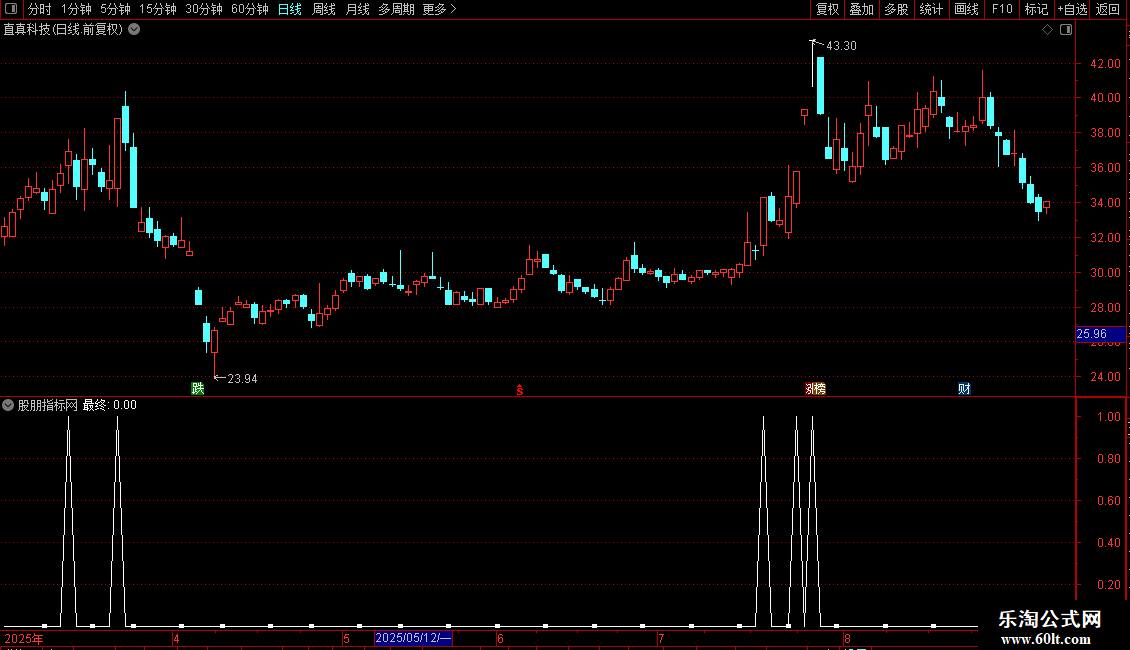Select the 60分钟 period tab
The height and width of the screenshot is (650, 1130).
[249, 9]
